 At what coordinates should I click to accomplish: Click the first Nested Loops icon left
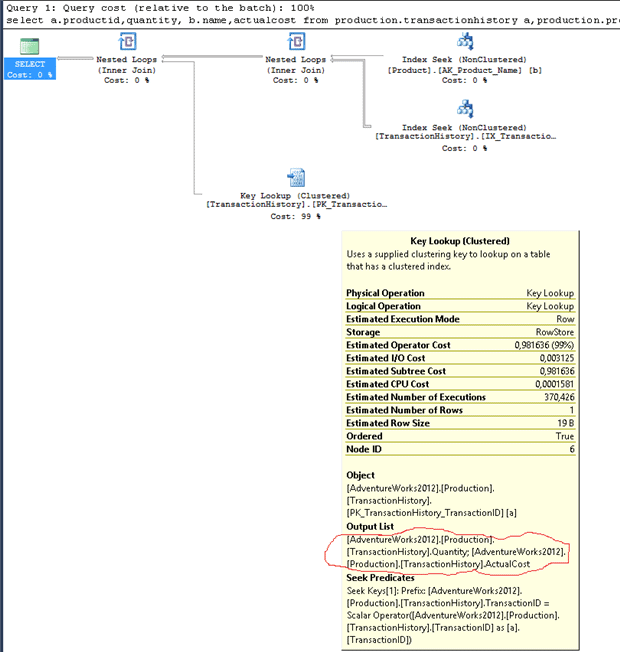(x=127, y=41)
